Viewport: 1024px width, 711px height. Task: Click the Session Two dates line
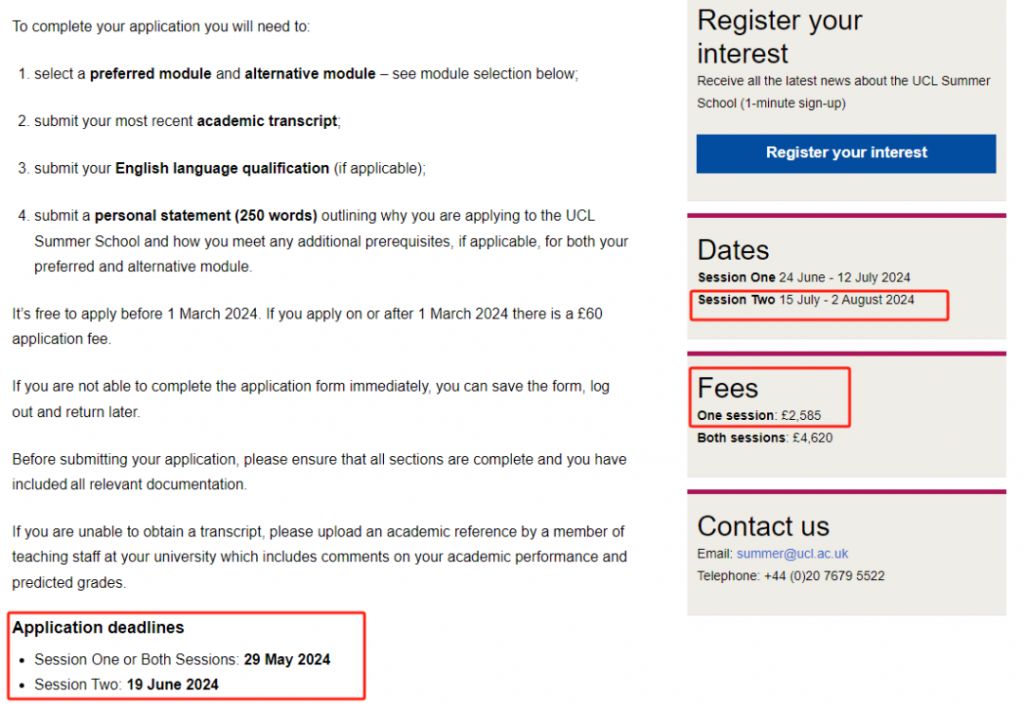pos(805,300)
